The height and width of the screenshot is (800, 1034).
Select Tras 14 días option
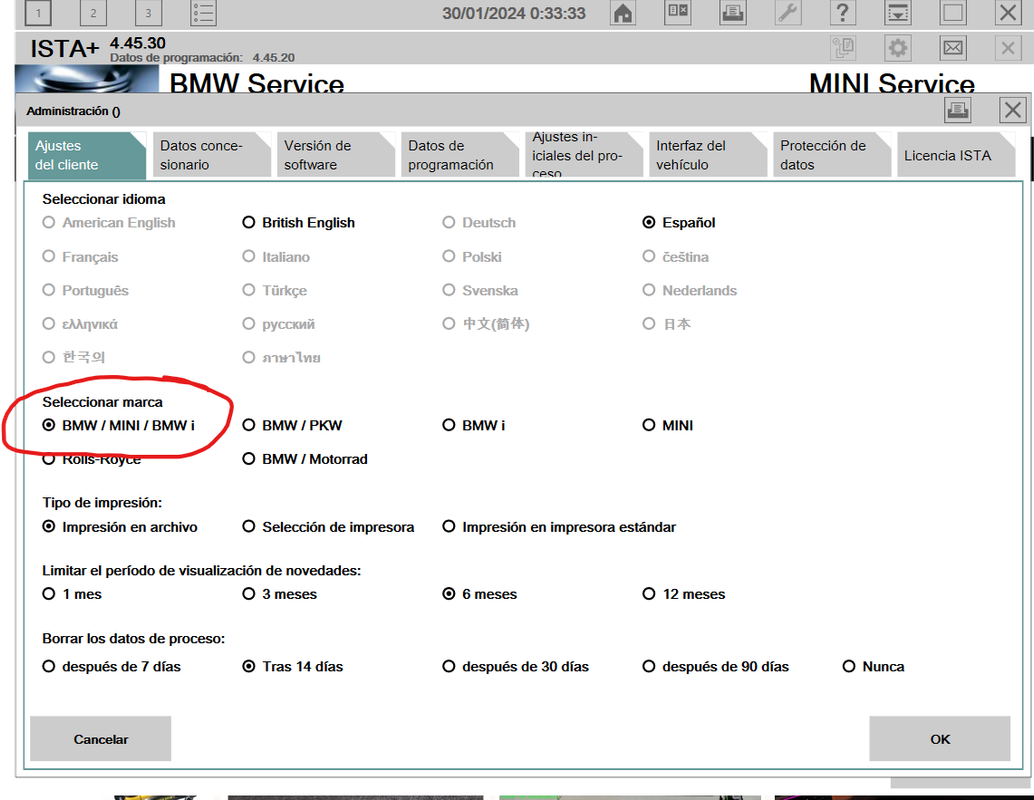pos(293,667)
